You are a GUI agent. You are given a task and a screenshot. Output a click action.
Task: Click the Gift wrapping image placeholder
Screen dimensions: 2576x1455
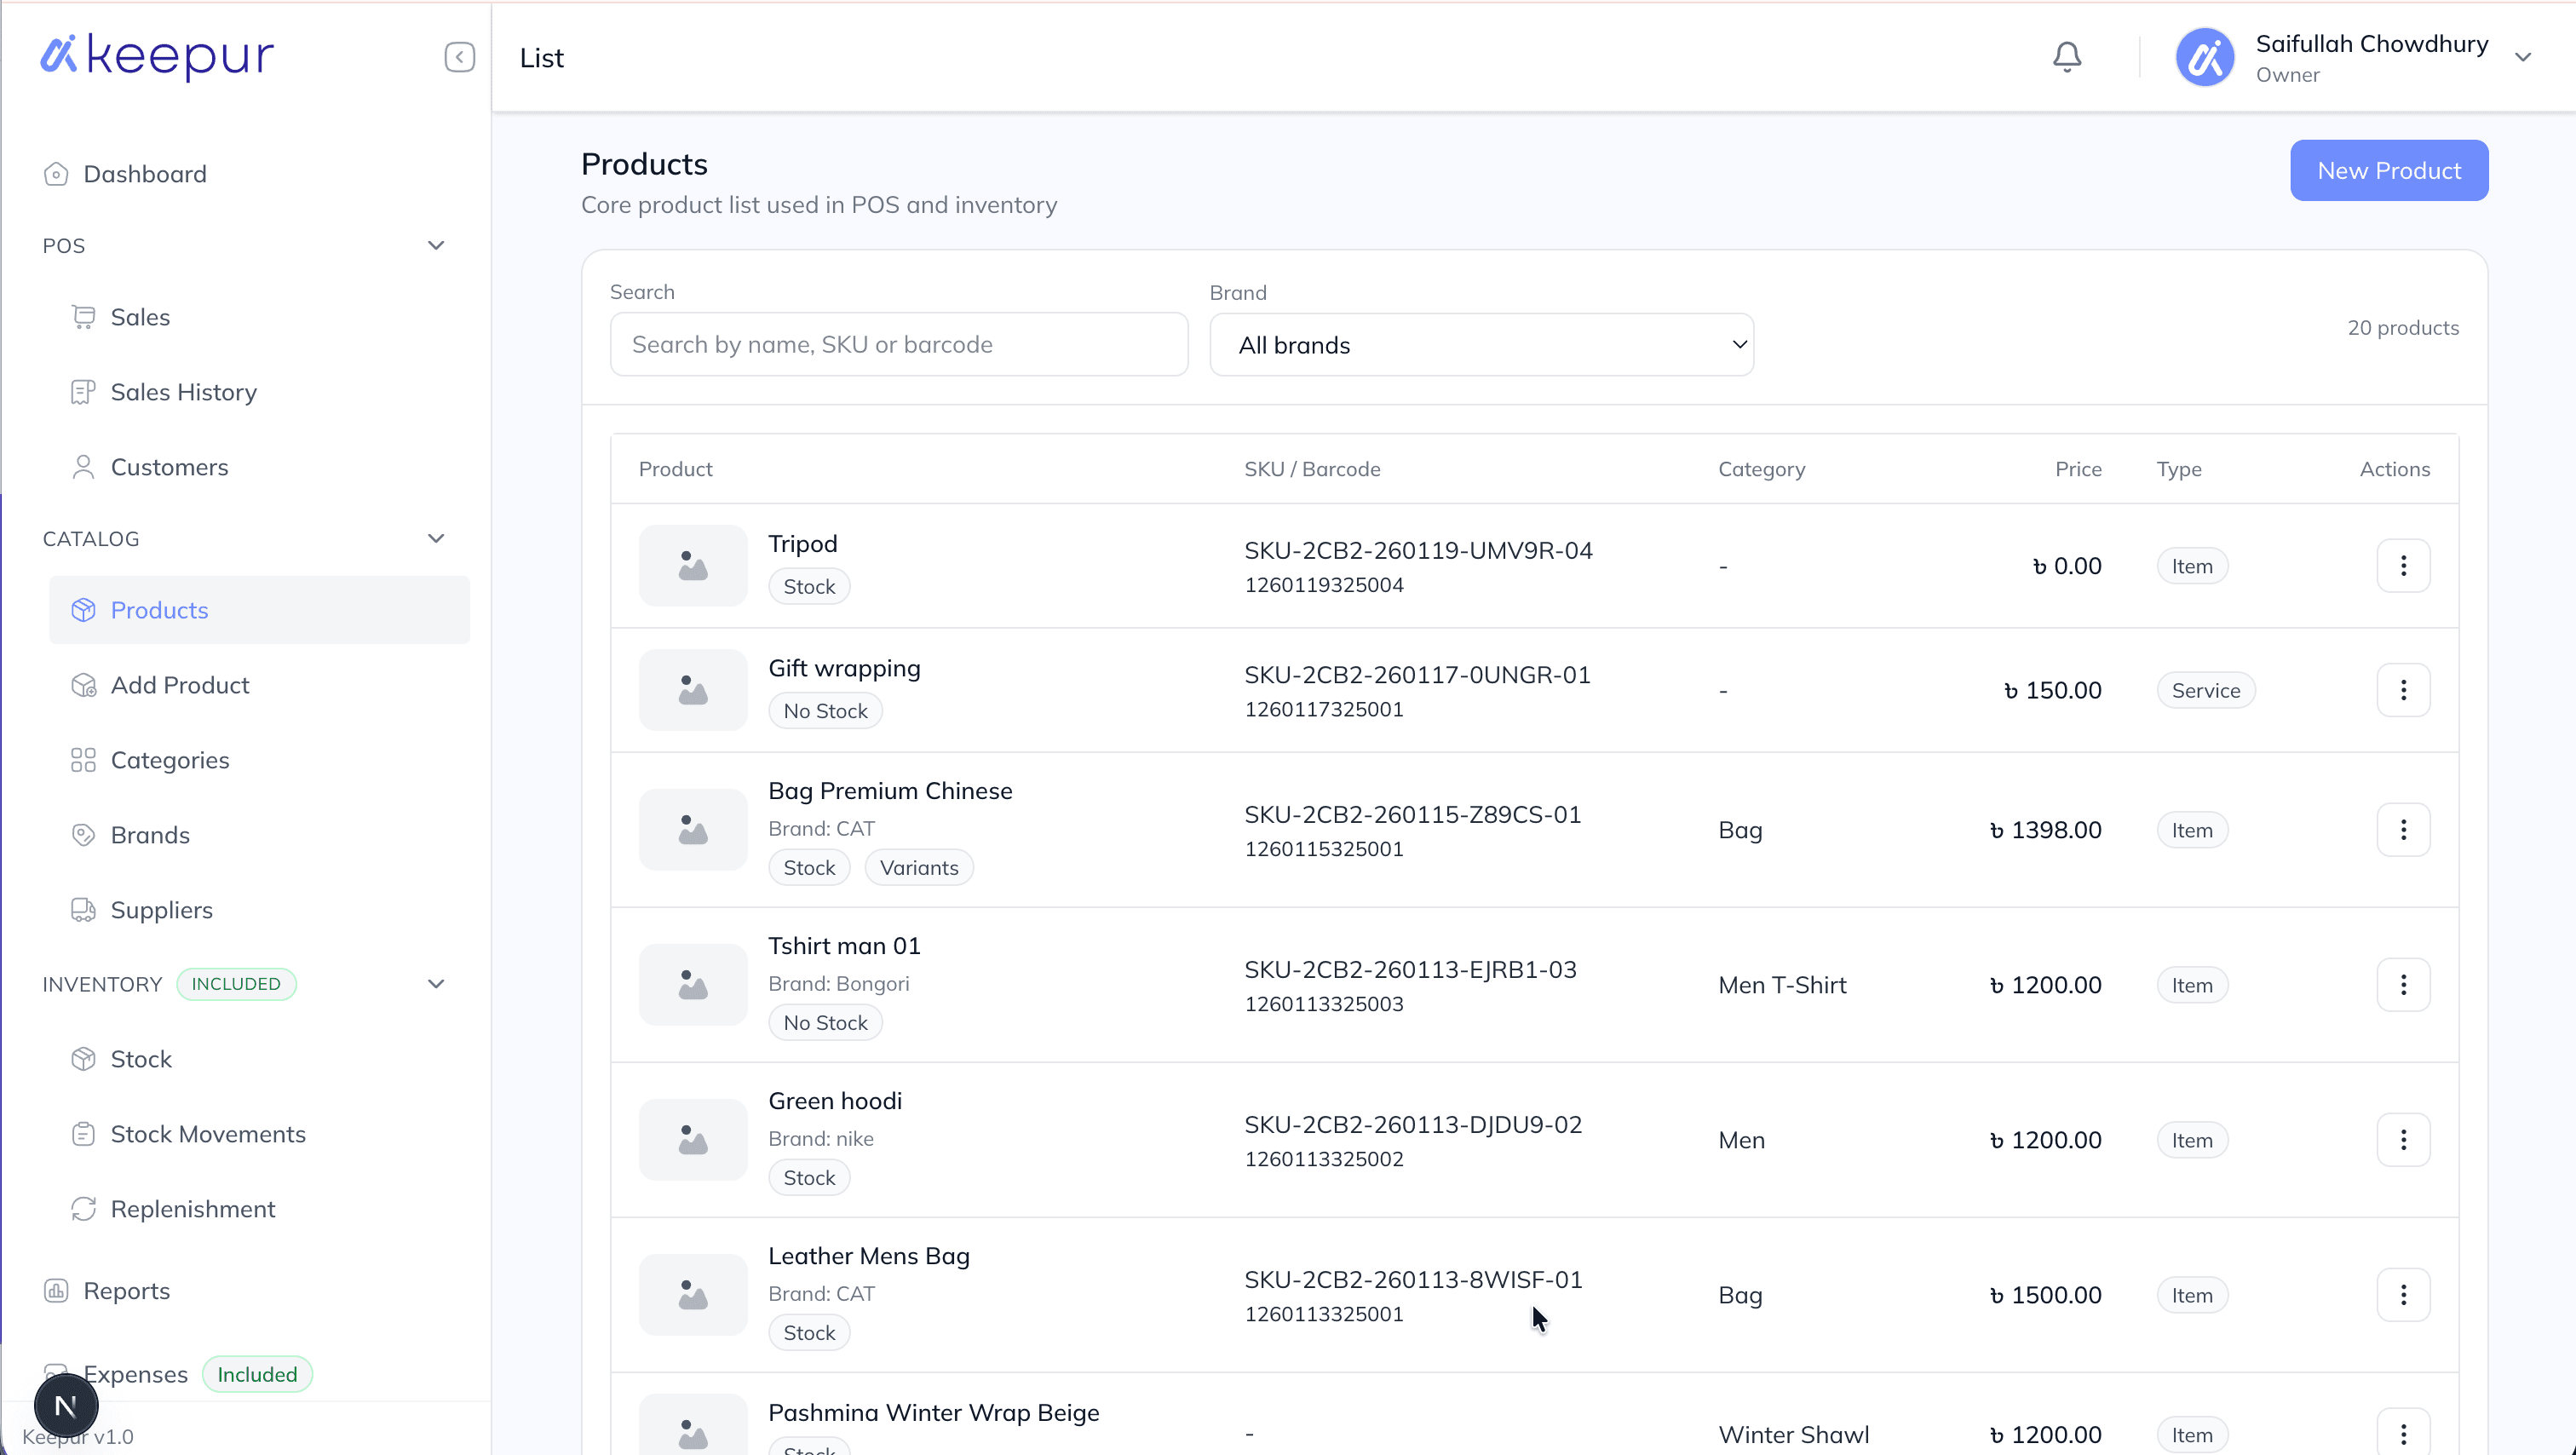693,690
